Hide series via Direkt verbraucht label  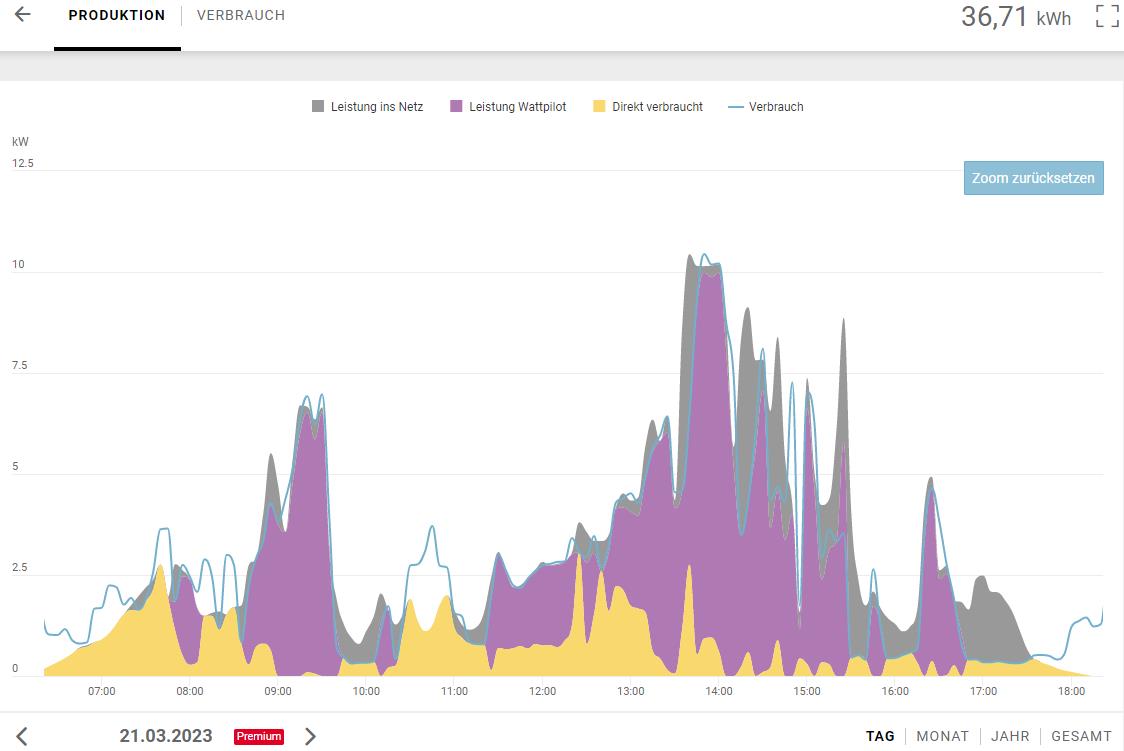point(657,107)
